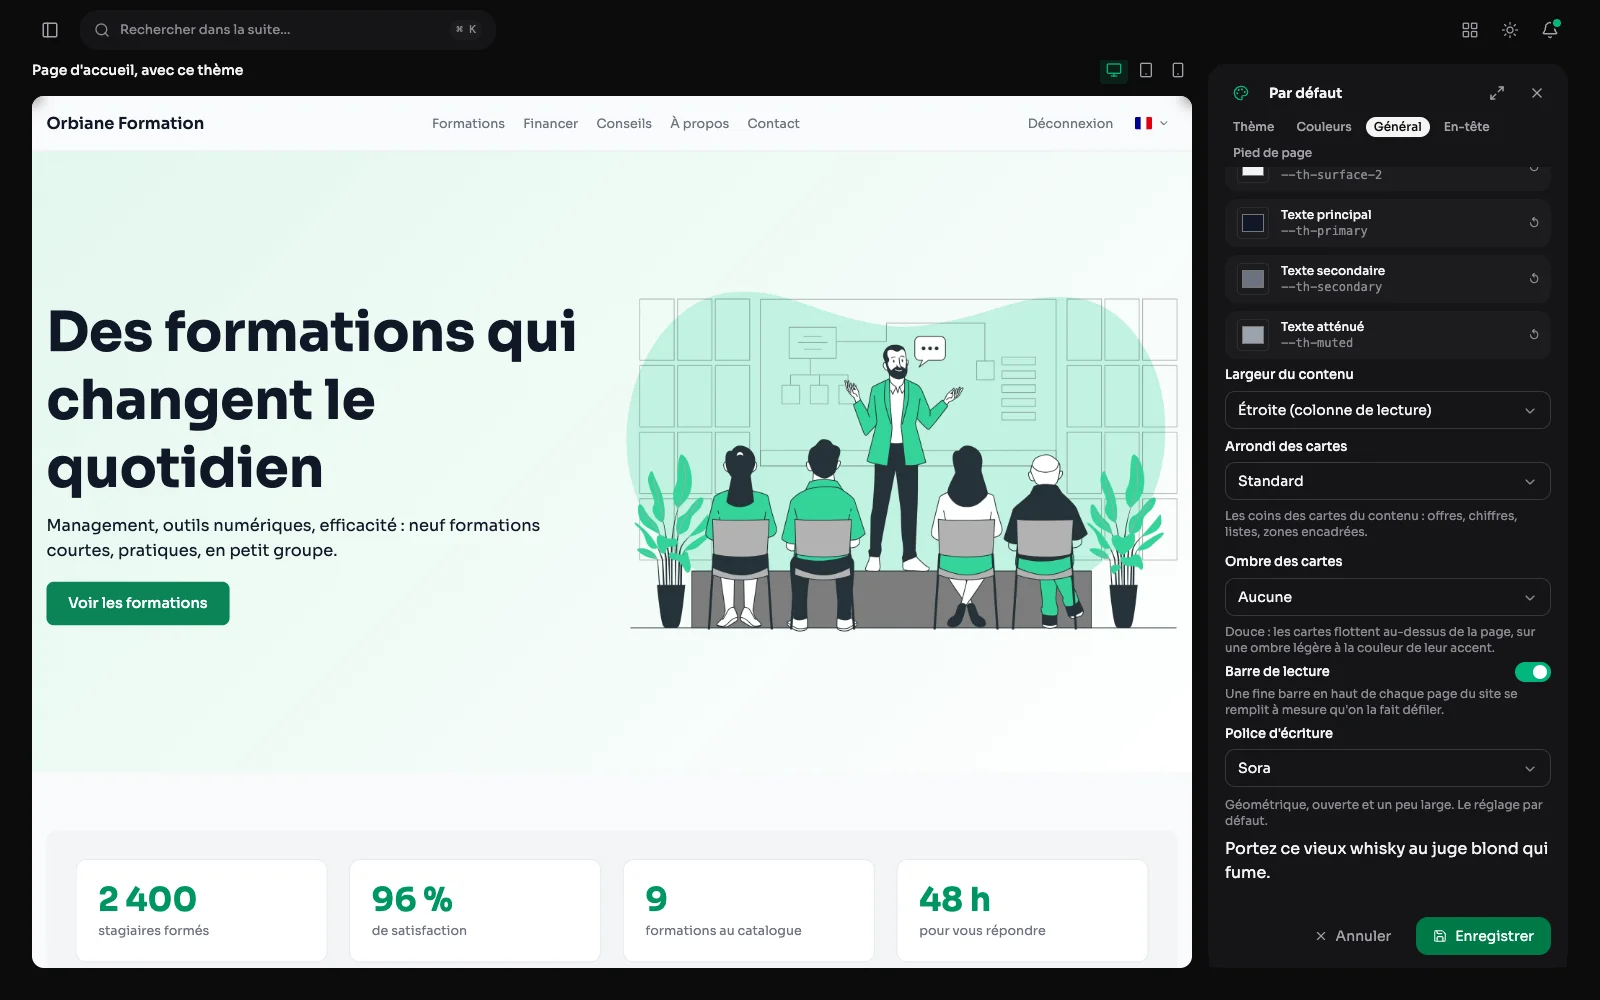The height and width of the screenshot is (1000, 1600).
Task: Switch to the Pied de page tab
Action: click(1272, 153)
